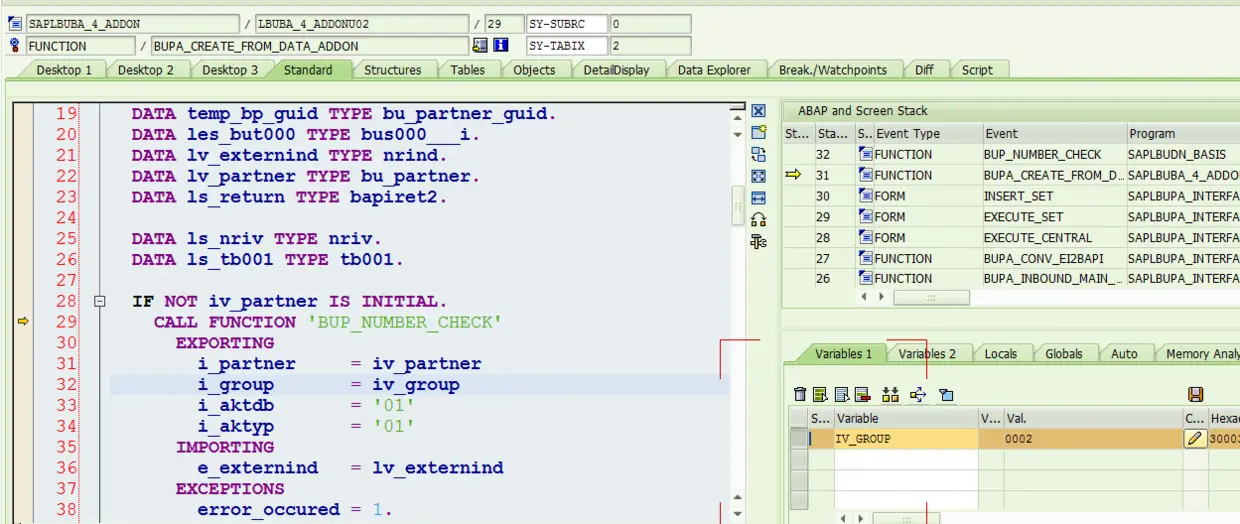Click the stack table horizontal scroll right arrow

click(x=881, y=297)
